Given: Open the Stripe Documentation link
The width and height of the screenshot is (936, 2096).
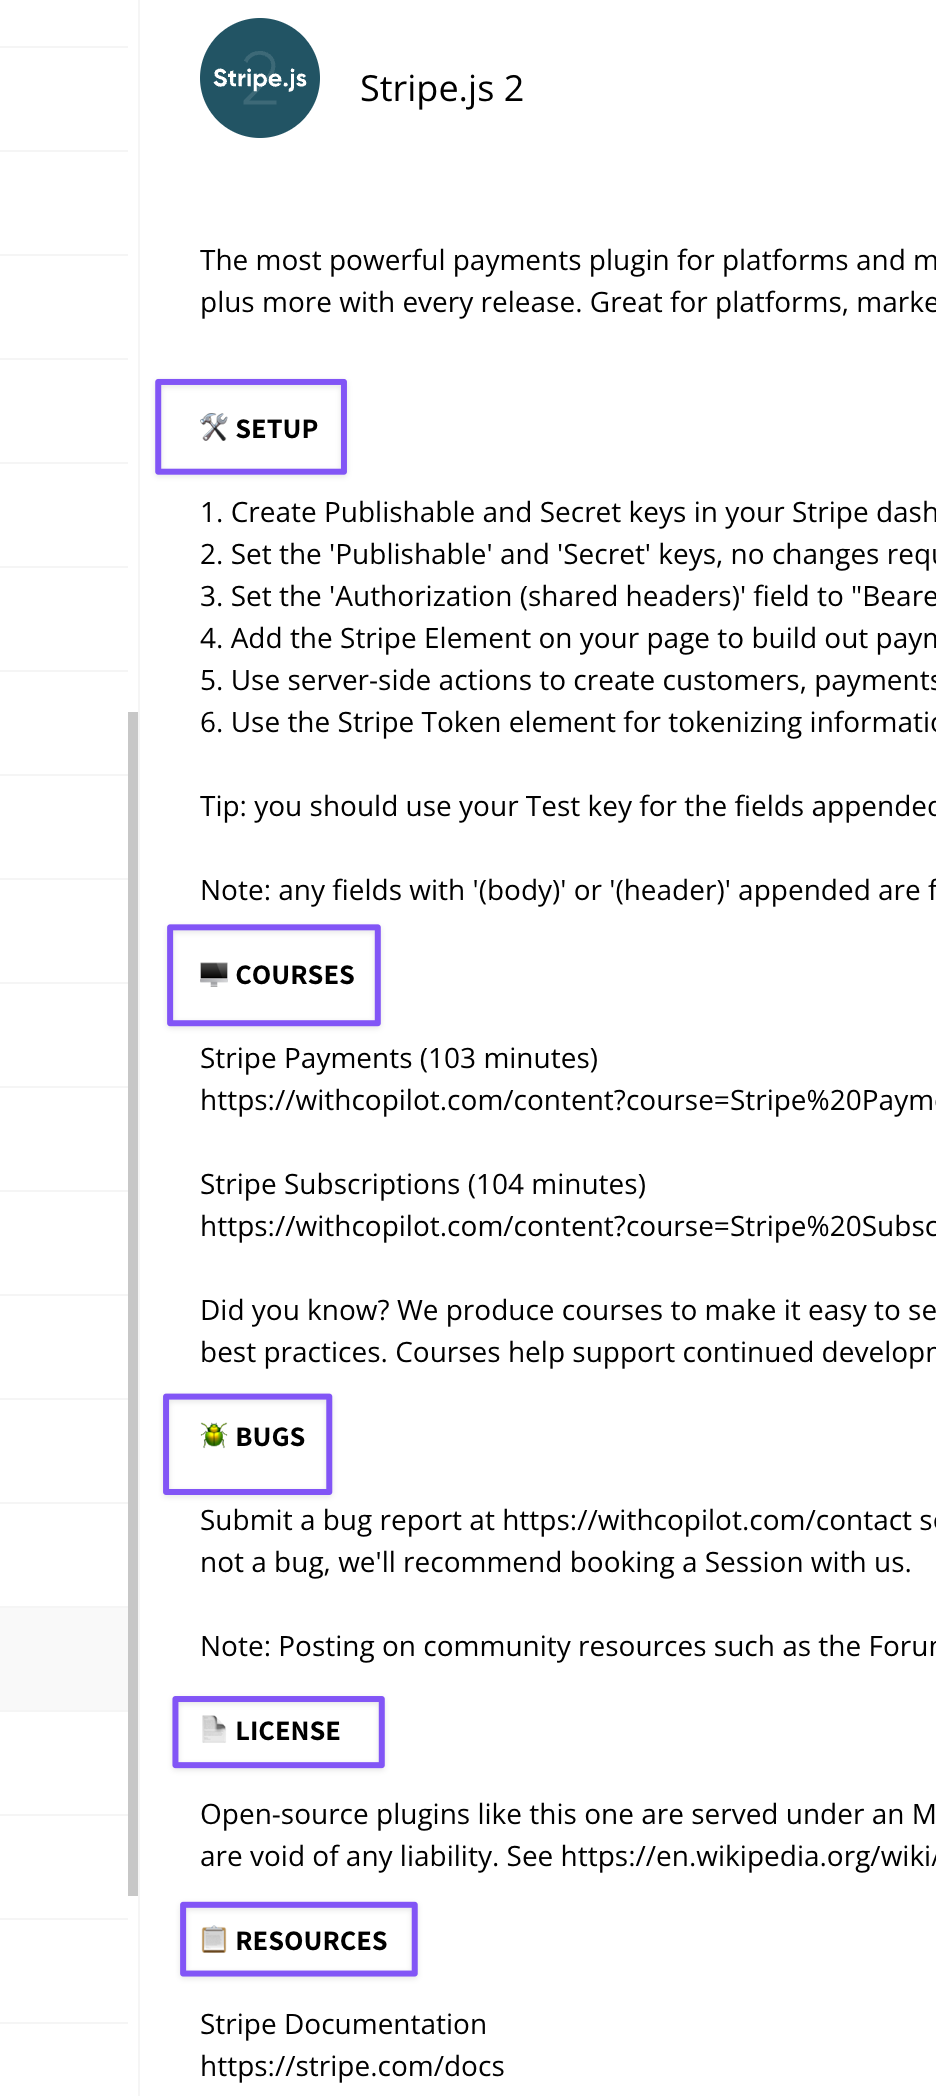Looking at the screenshot, I should click(x=352, y=2066).
